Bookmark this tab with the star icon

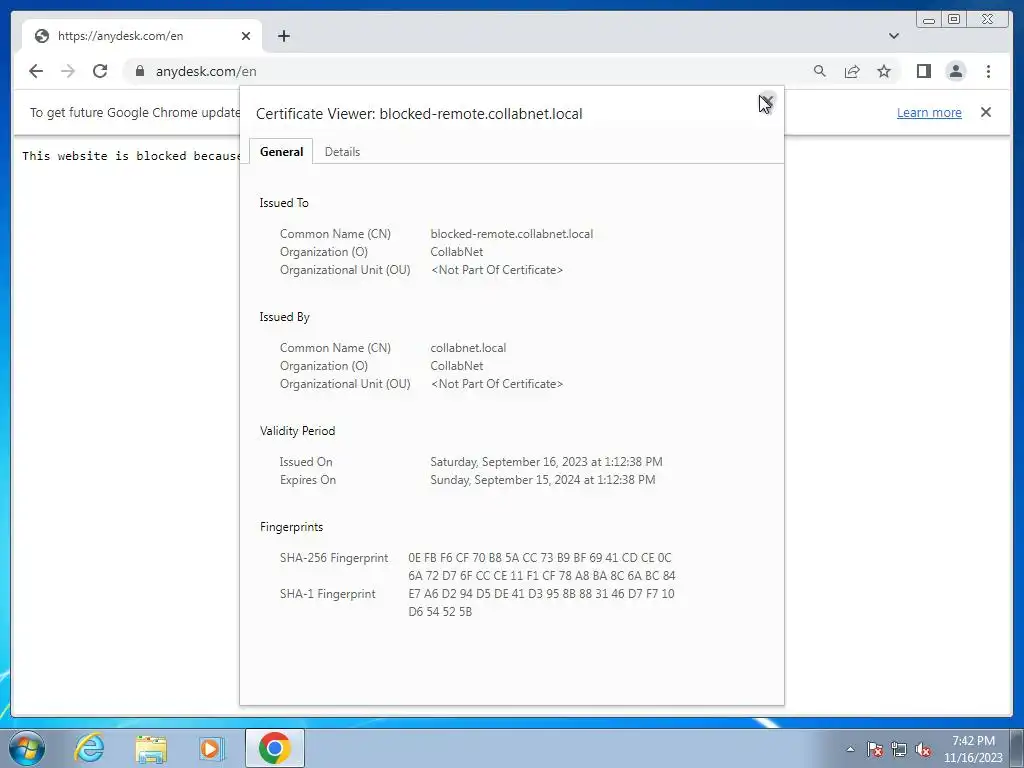[884, 71]
